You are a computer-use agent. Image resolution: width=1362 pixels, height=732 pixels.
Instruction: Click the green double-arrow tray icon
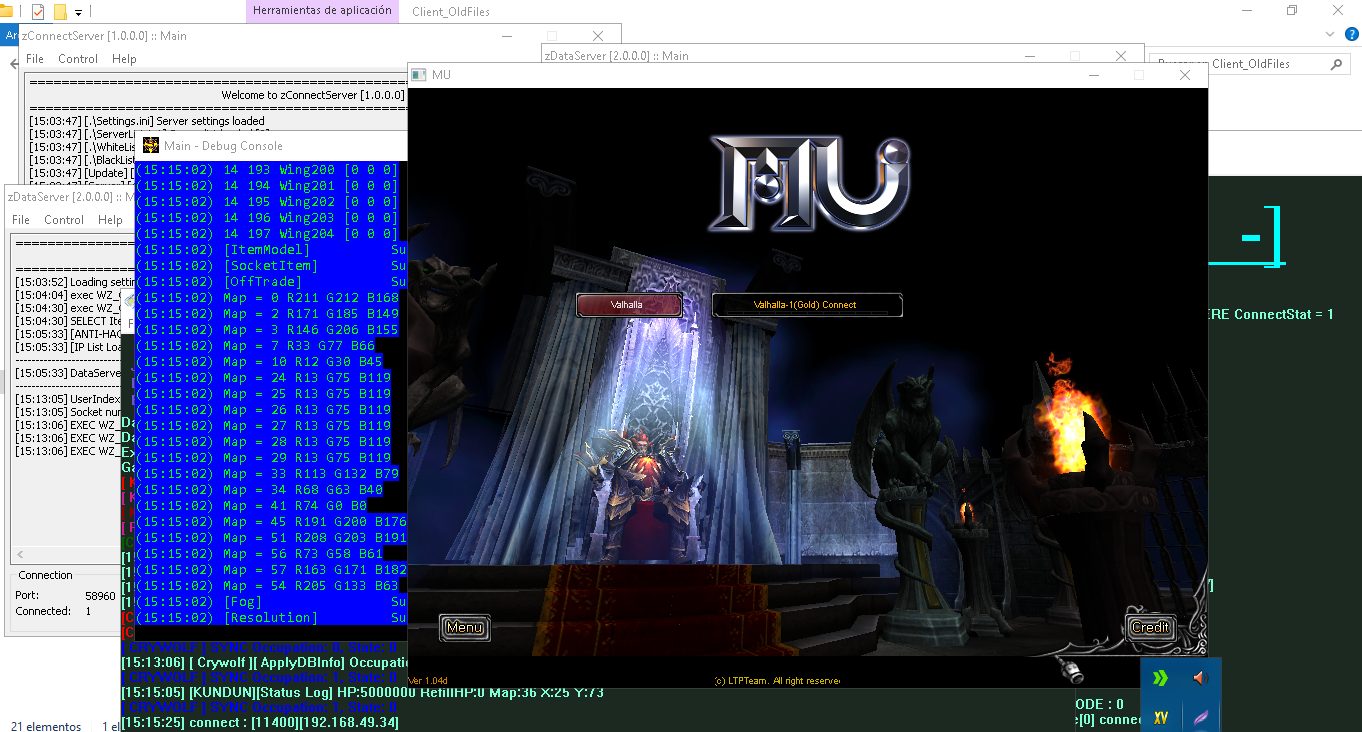[1160, 679]
